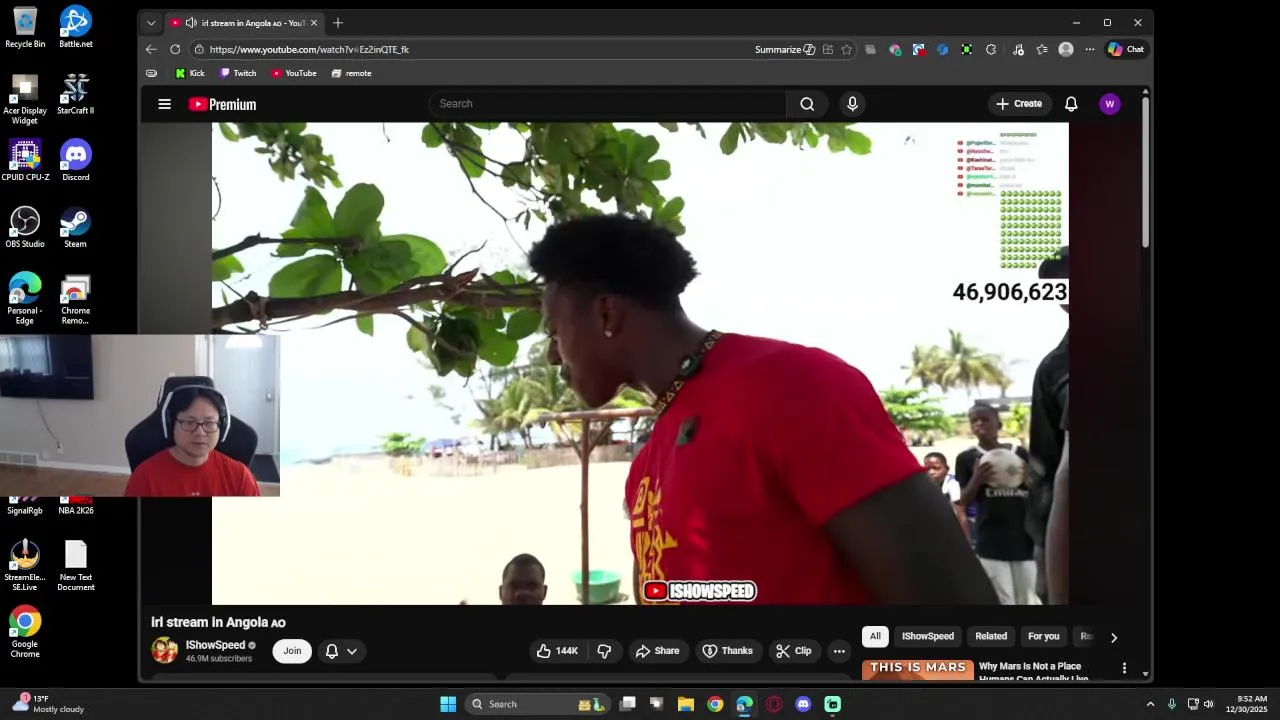Open Edge settings and more menu
The width and height of the screenshot is (1280, 720).
(x=1090, y=49)
